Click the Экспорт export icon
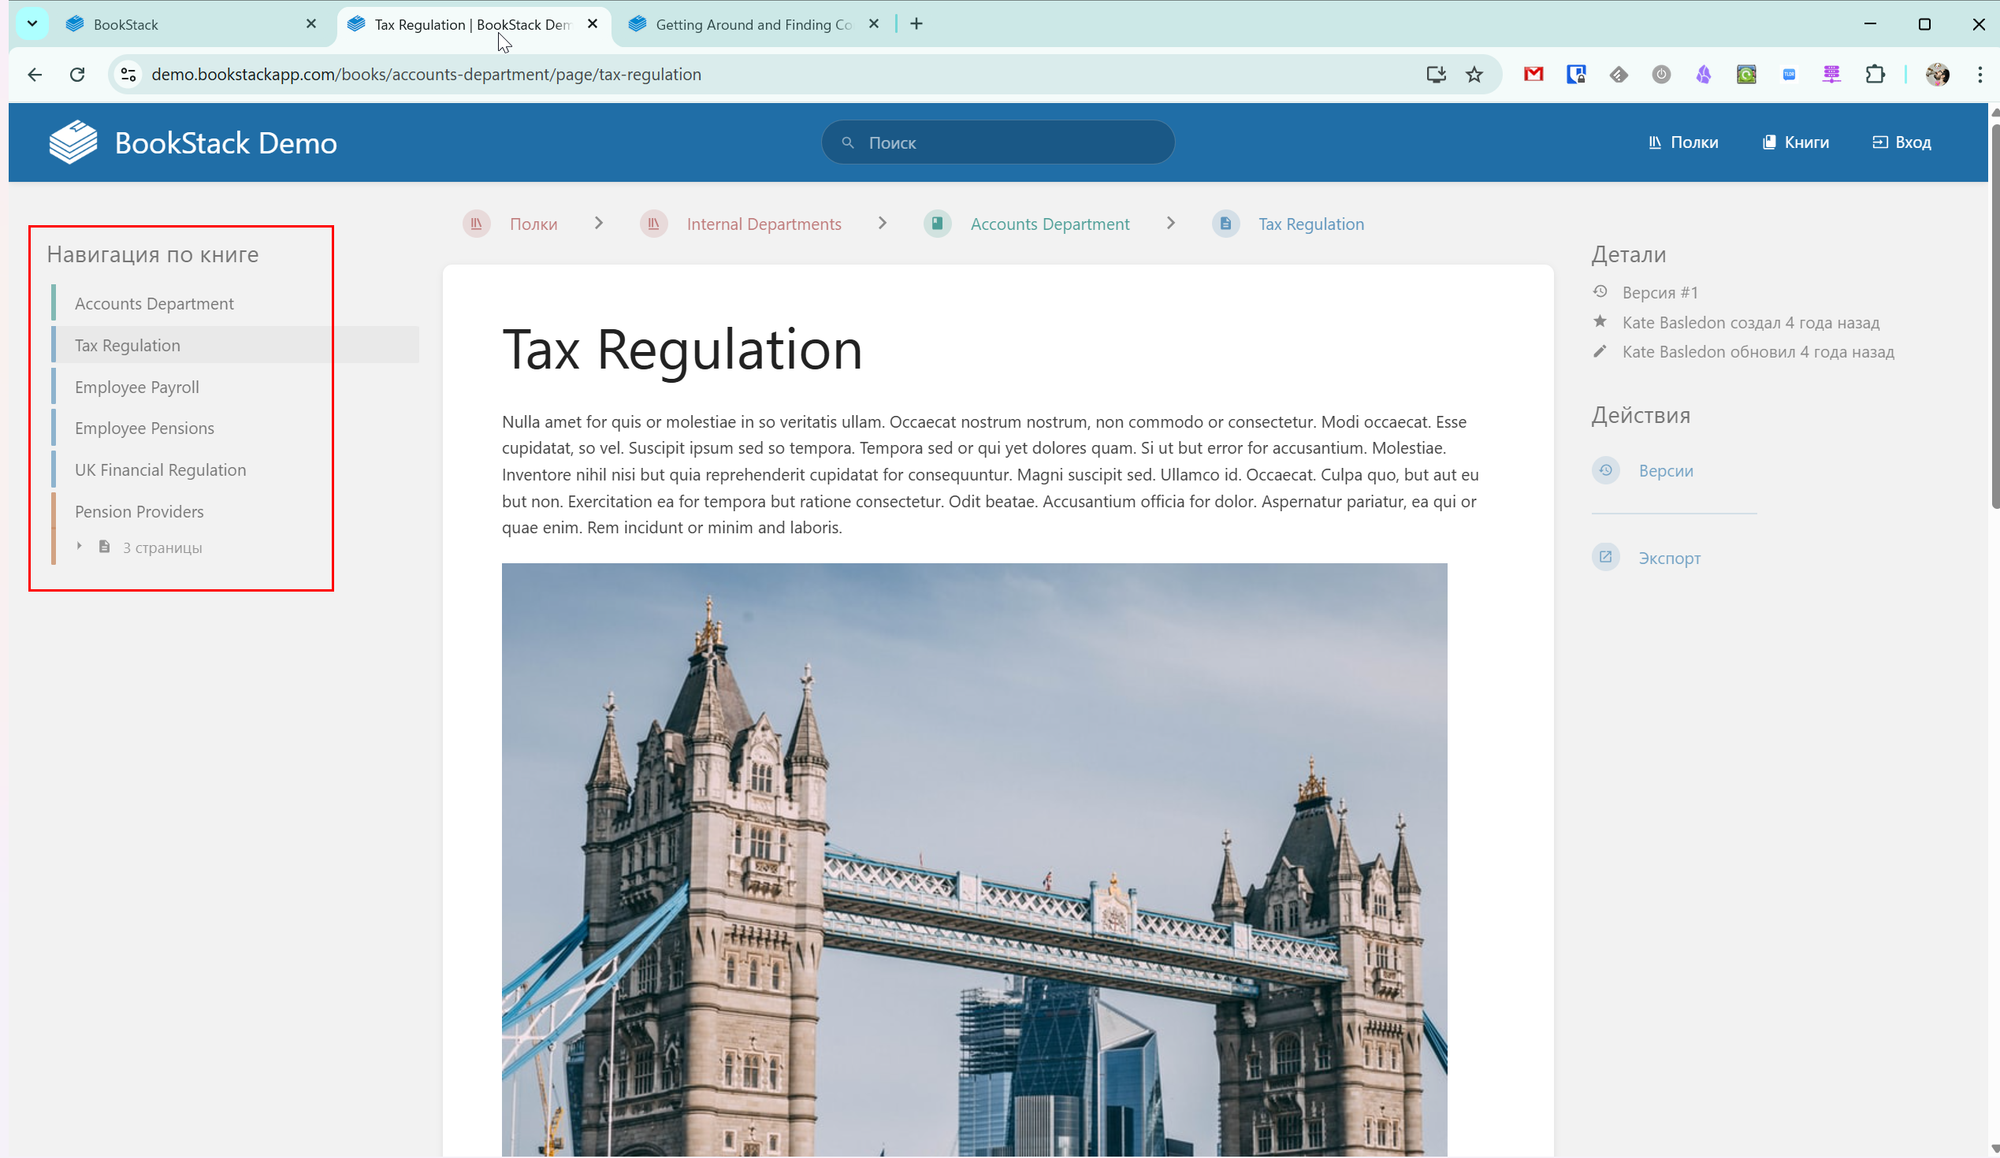Image resolution: width=2000 pixels, height=1158 pixels. pyautogui.click(x=1605, y=557)
